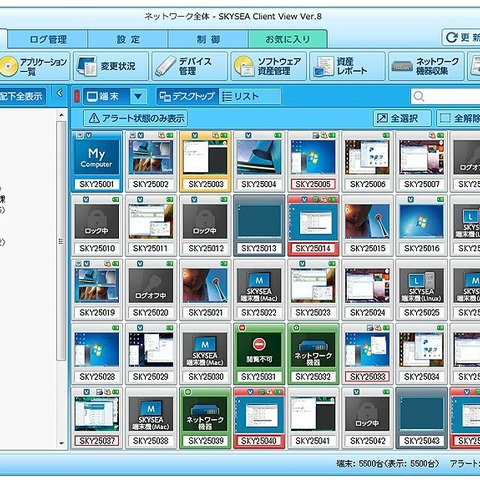
Task: Select SKY25019 terminal thumbnail
Action: 97,290
